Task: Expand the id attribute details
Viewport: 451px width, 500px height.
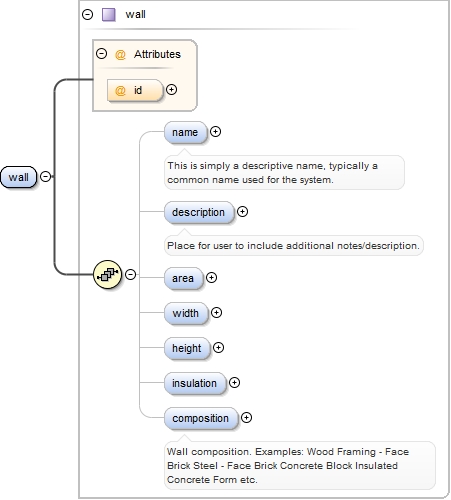Action: [x=171, y=89]
